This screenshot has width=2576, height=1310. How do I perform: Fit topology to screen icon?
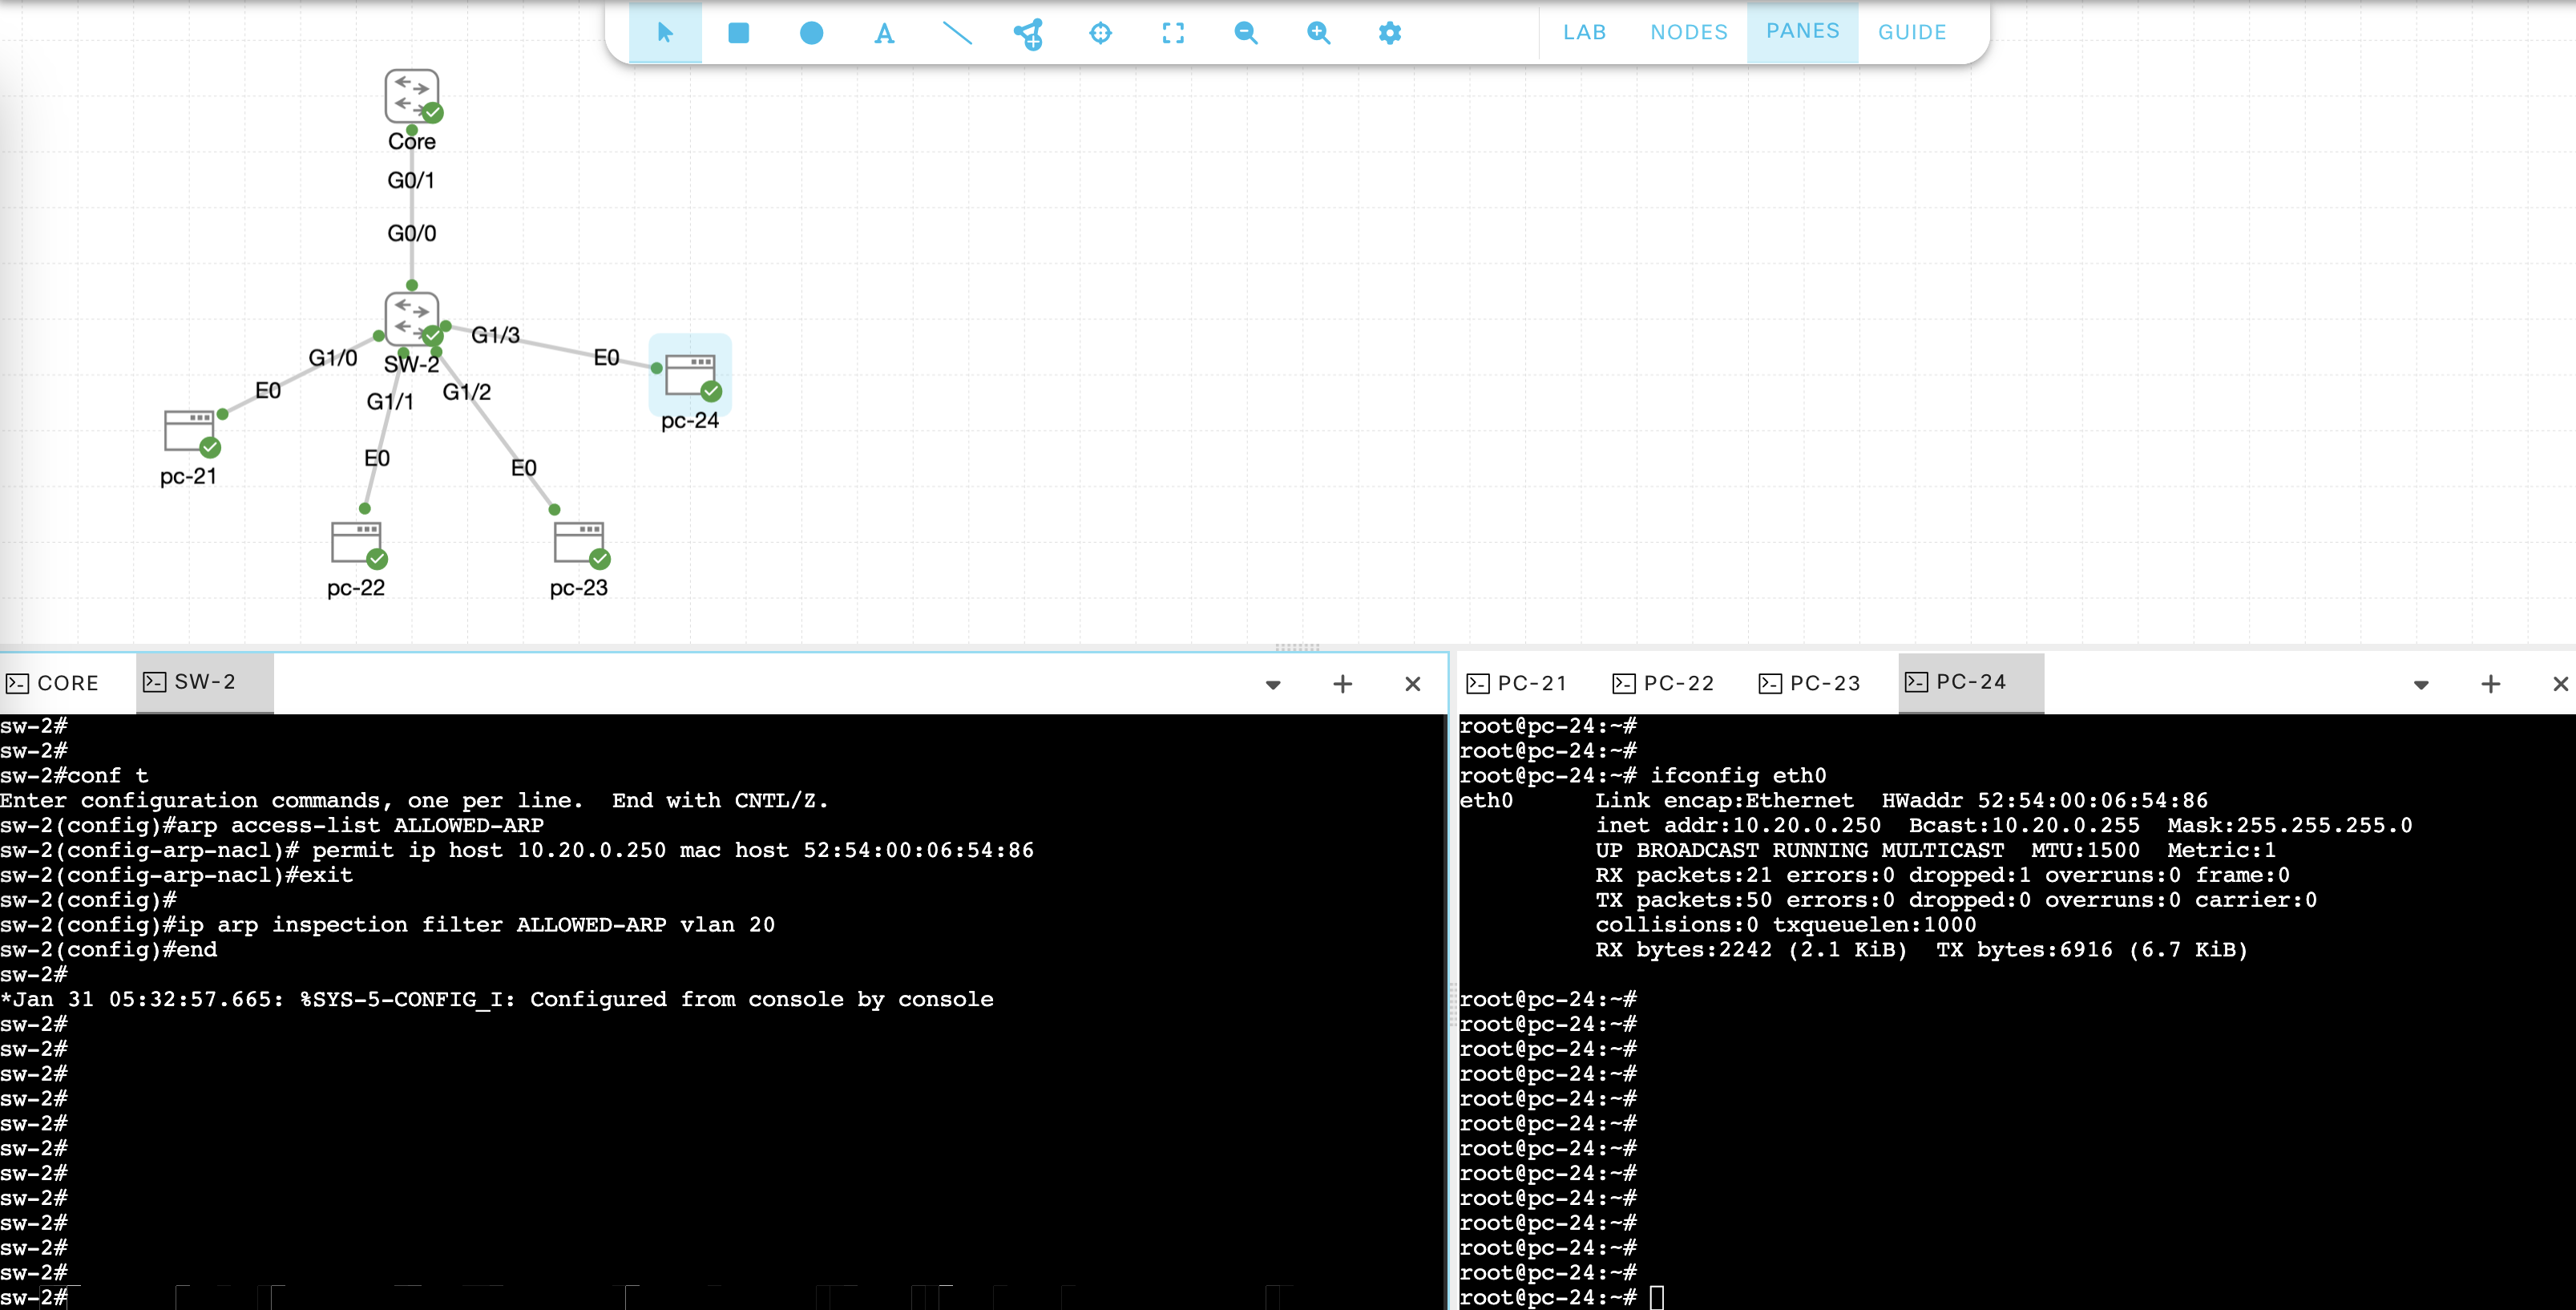1173,33
